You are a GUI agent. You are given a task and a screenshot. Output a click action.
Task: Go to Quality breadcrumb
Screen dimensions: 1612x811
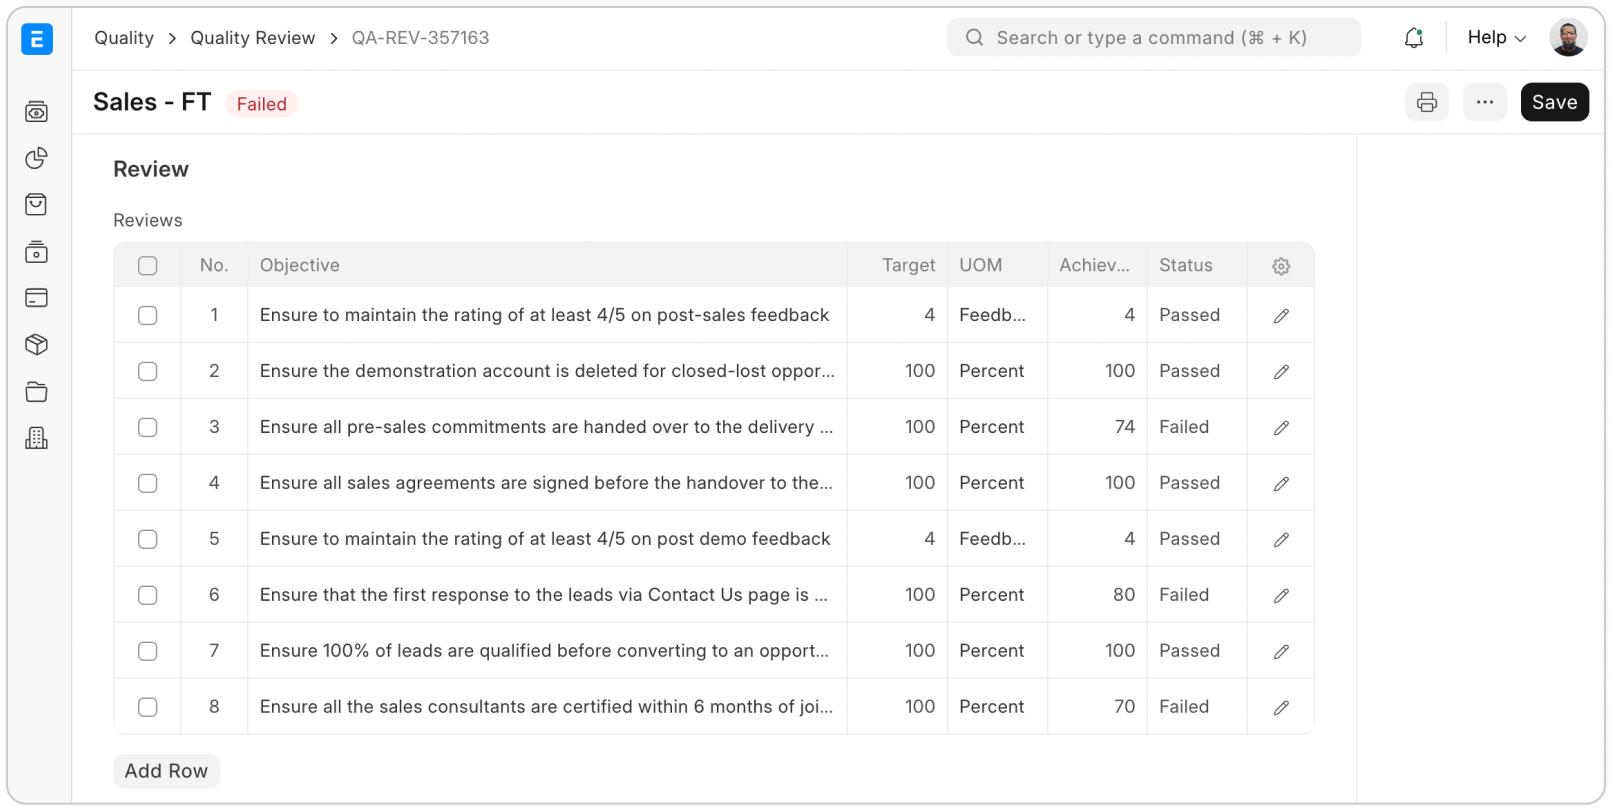coord(124,38)
